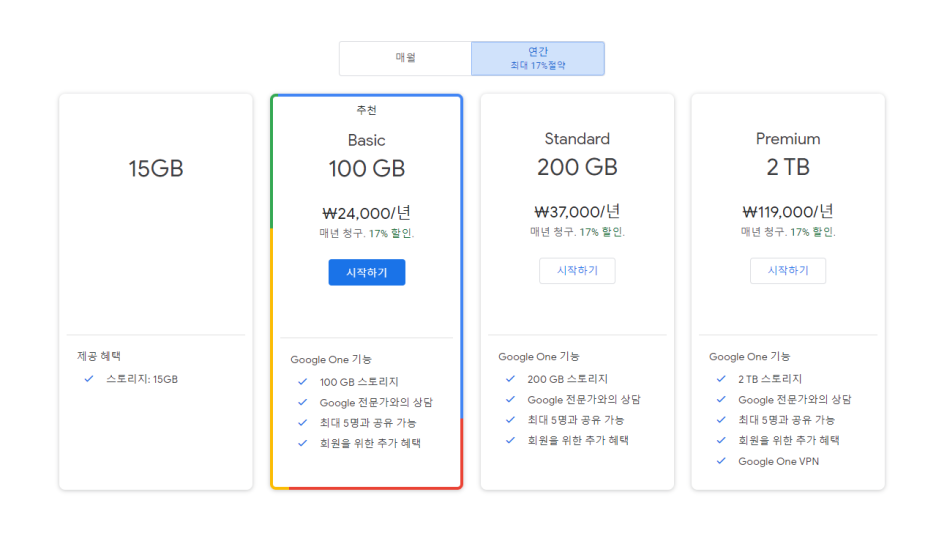Viewport: 936px width, 533px height.
Task: Click checkmark icon next to 스토리지: 15GB
Action: tap(89, 378)
